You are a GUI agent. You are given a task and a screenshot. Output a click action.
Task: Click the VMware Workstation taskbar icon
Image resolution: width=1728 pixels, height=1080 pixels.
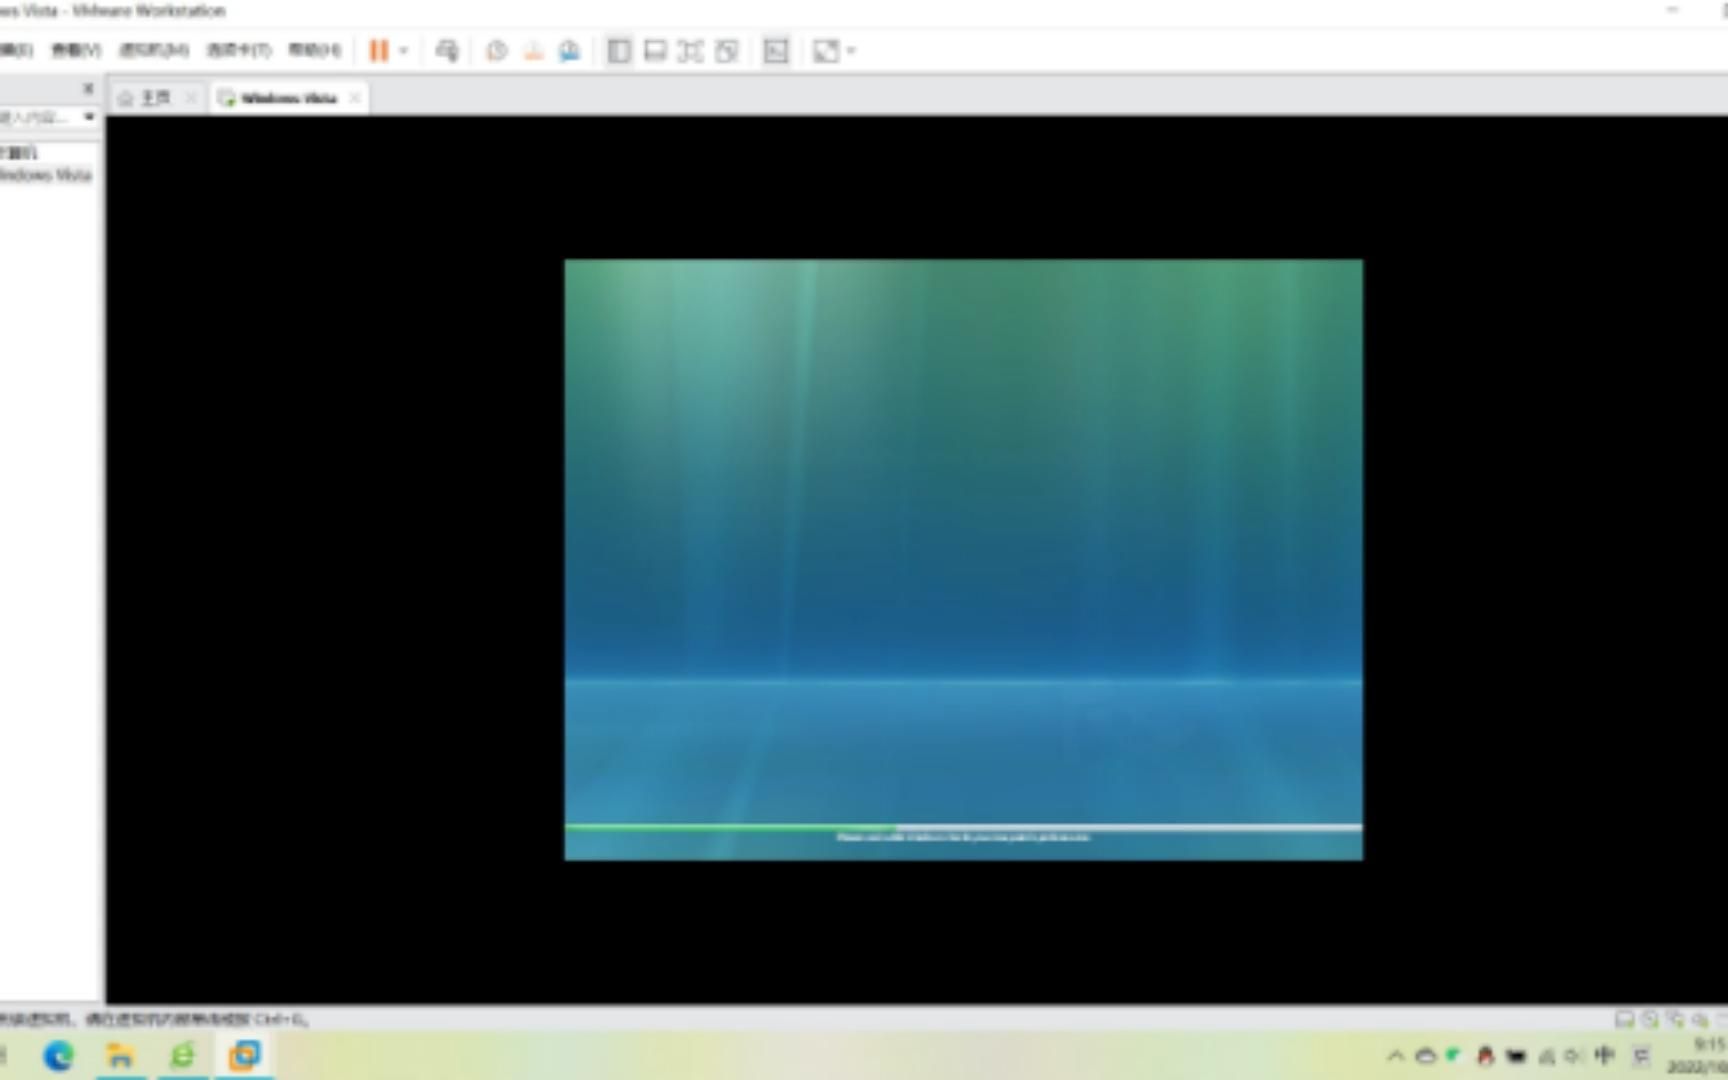(244, 1055)
